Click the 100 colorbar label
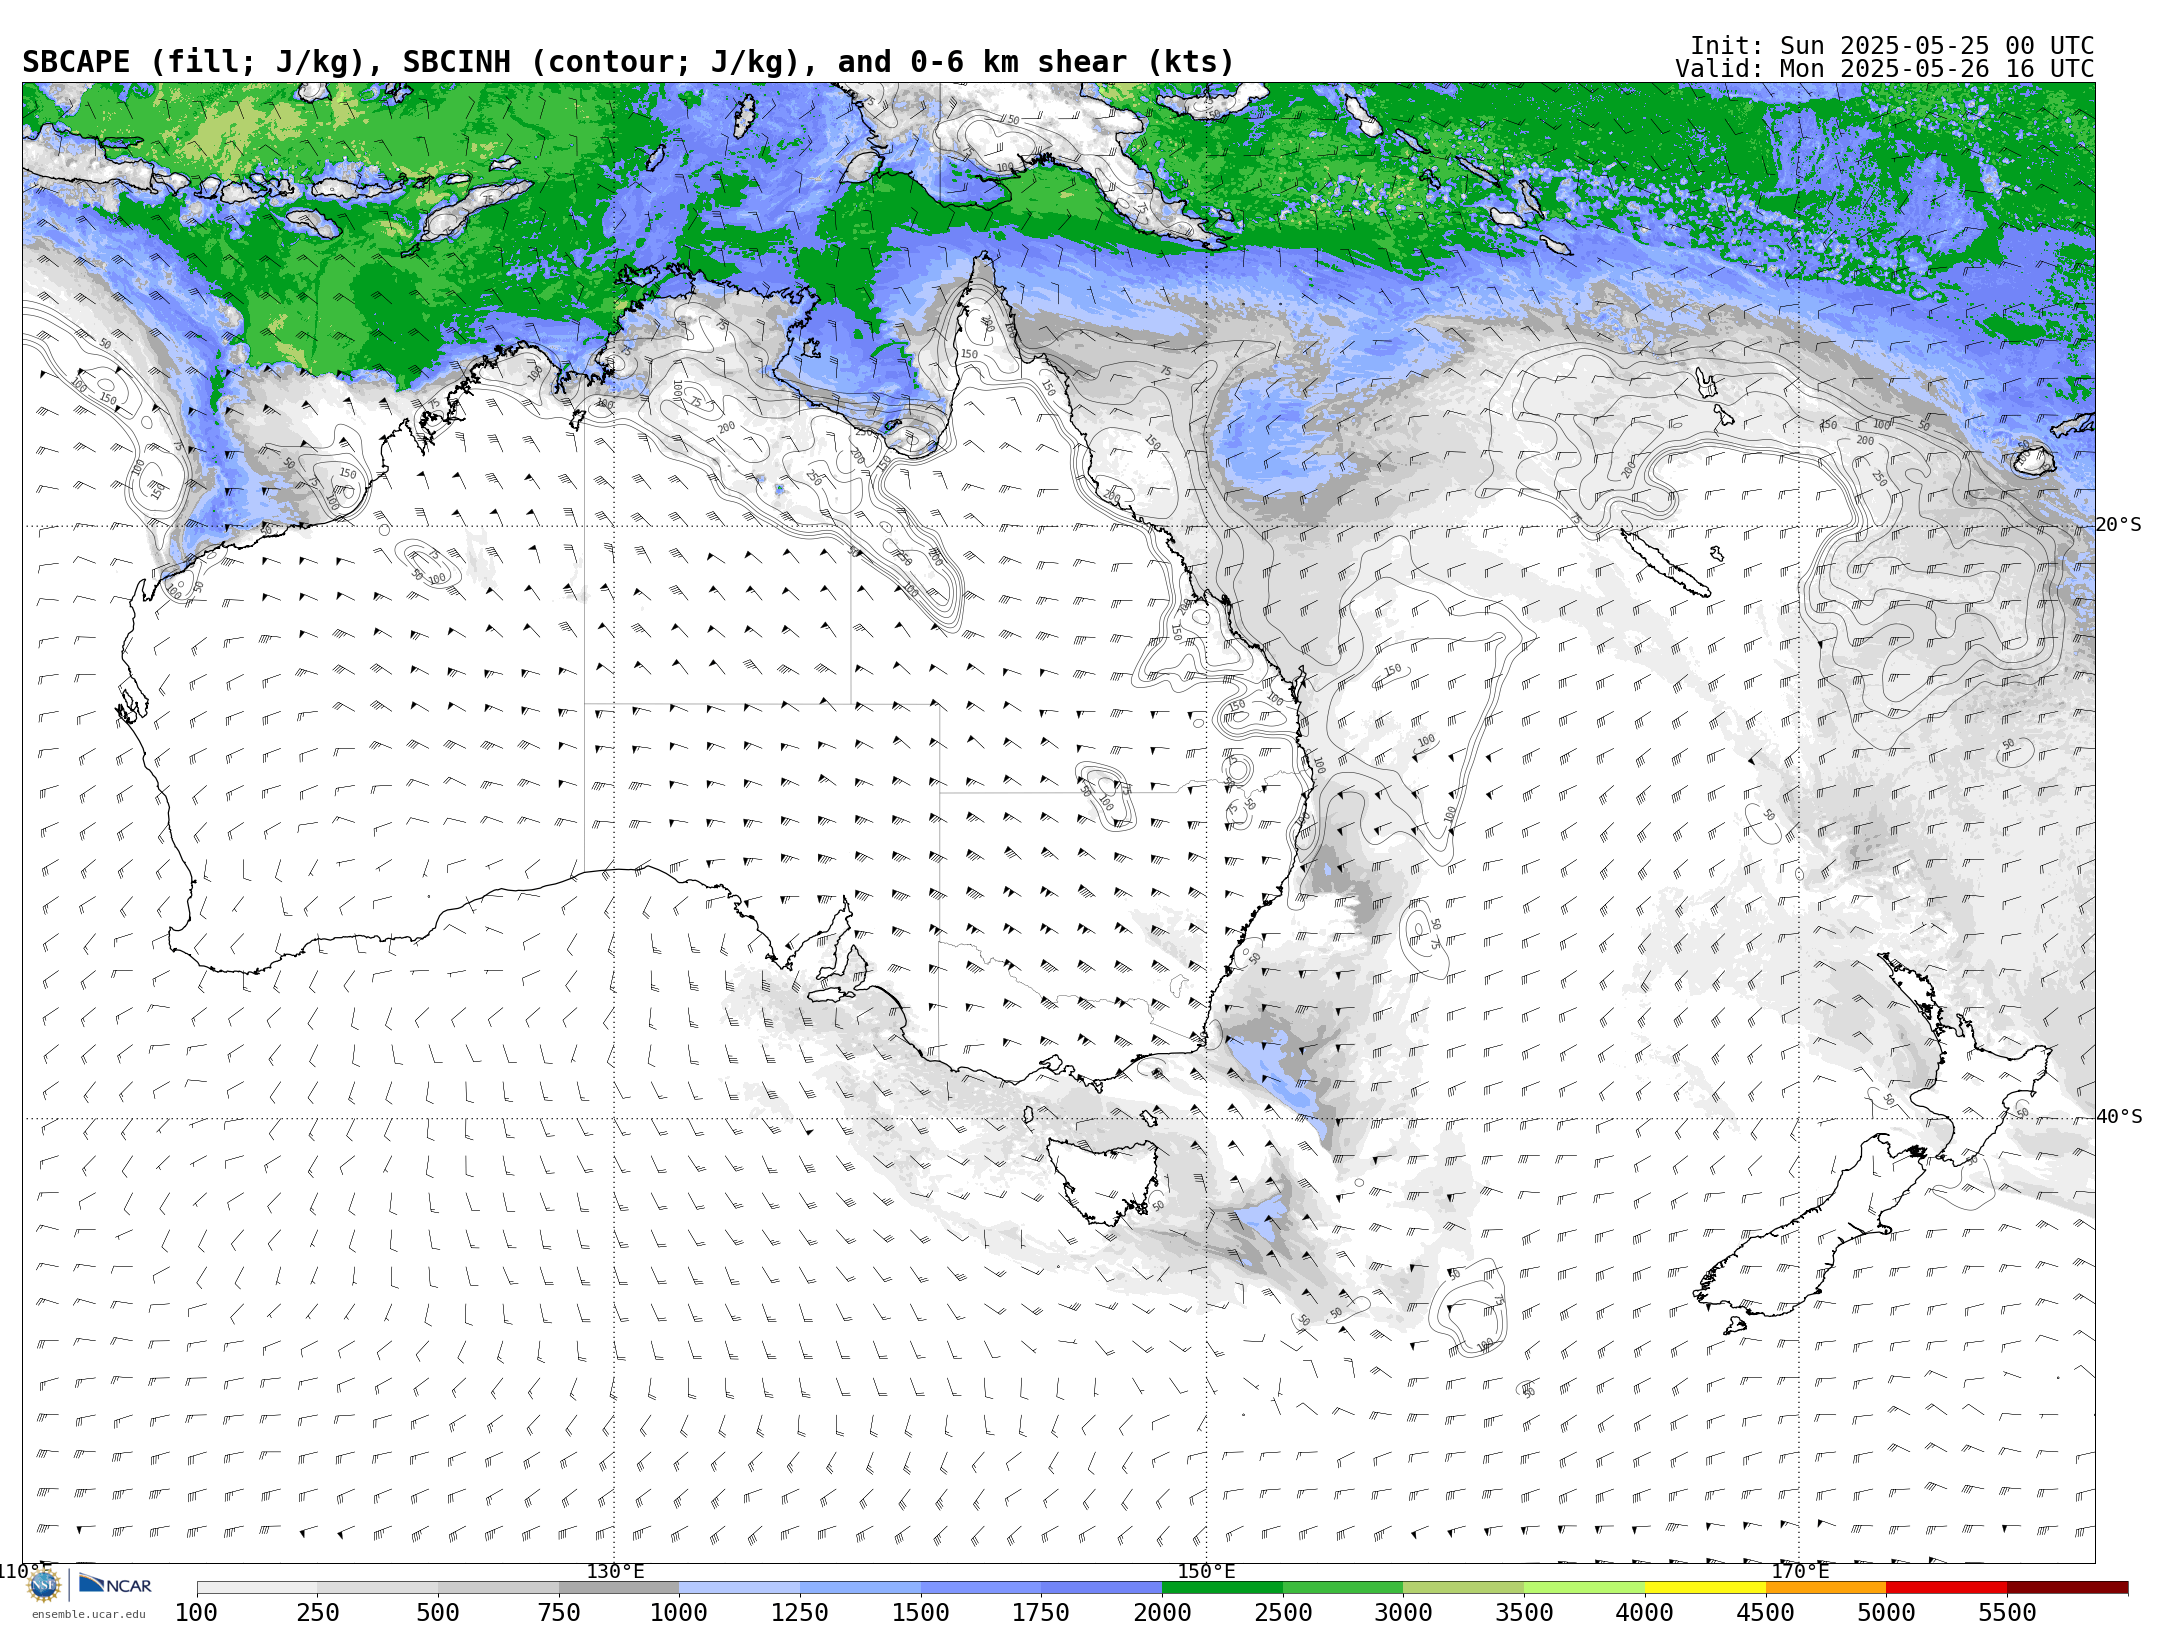The width and height of the screenshot is (2160, 1626). pos(196,1612)
